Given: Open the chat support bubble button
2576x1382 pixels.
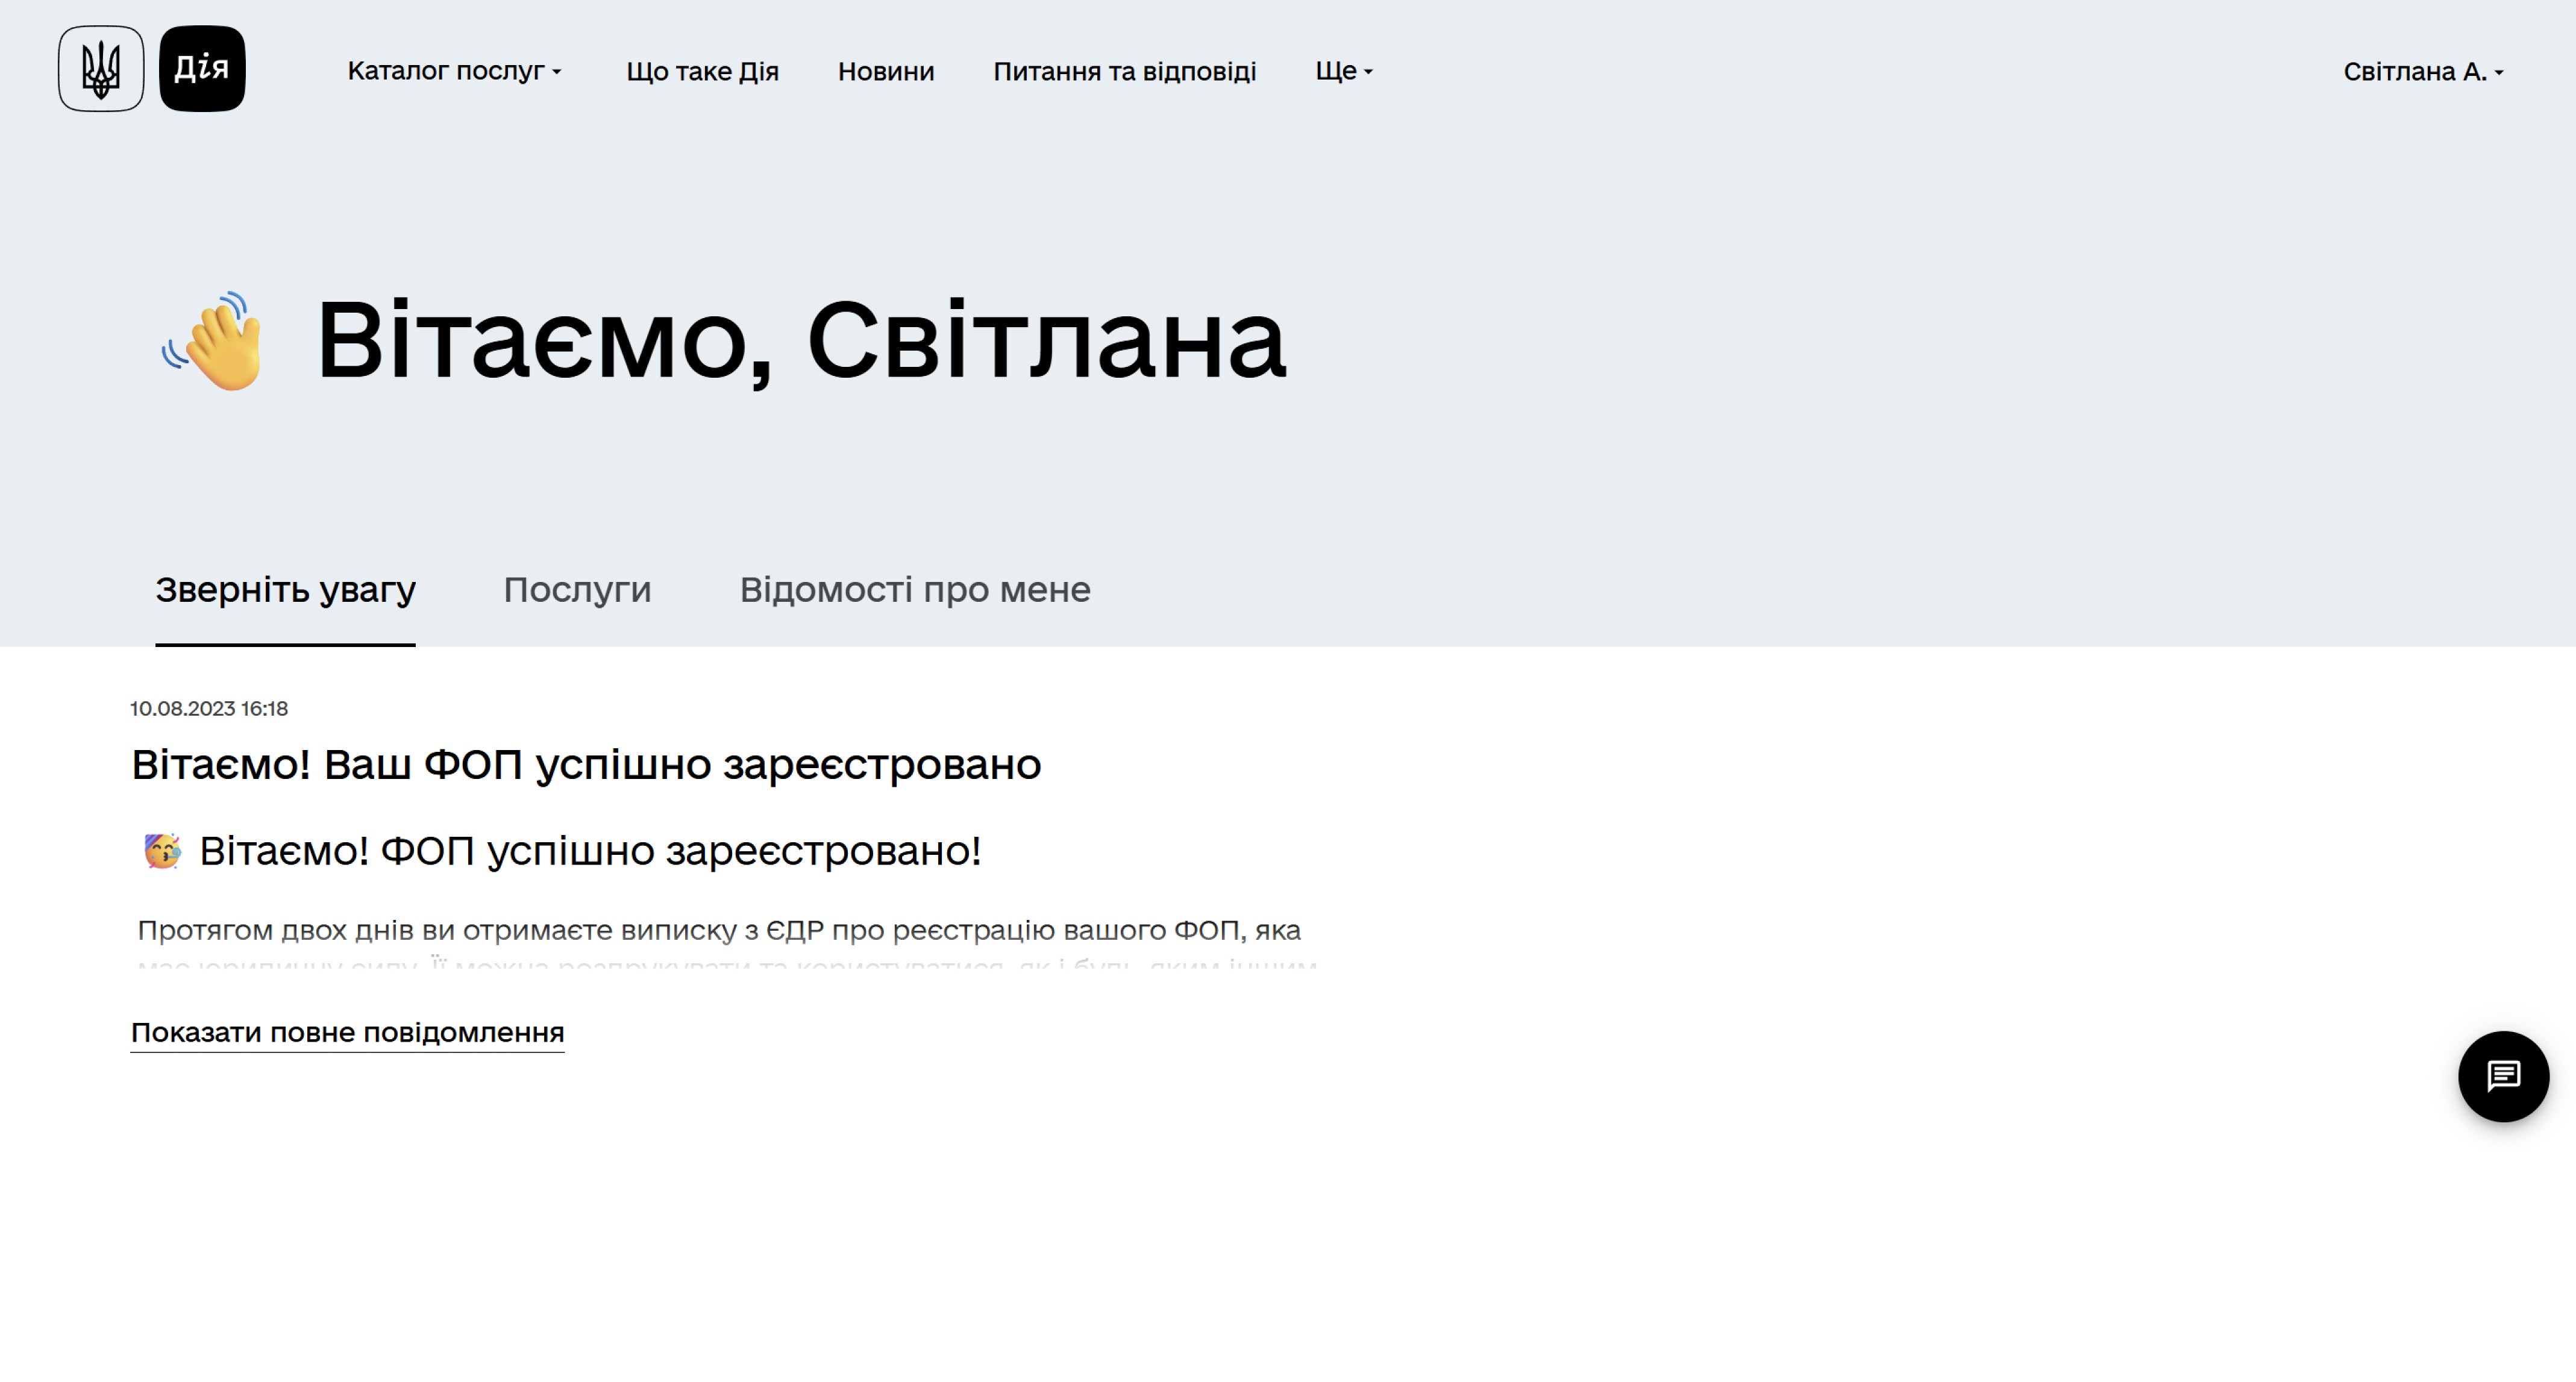Looking at the screenshot, I should (2502, 1076).
